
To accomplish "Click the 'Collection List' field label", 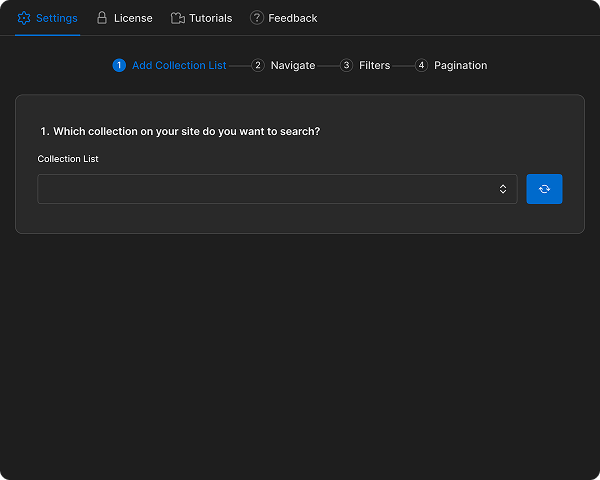I will (x=68, y=159).
